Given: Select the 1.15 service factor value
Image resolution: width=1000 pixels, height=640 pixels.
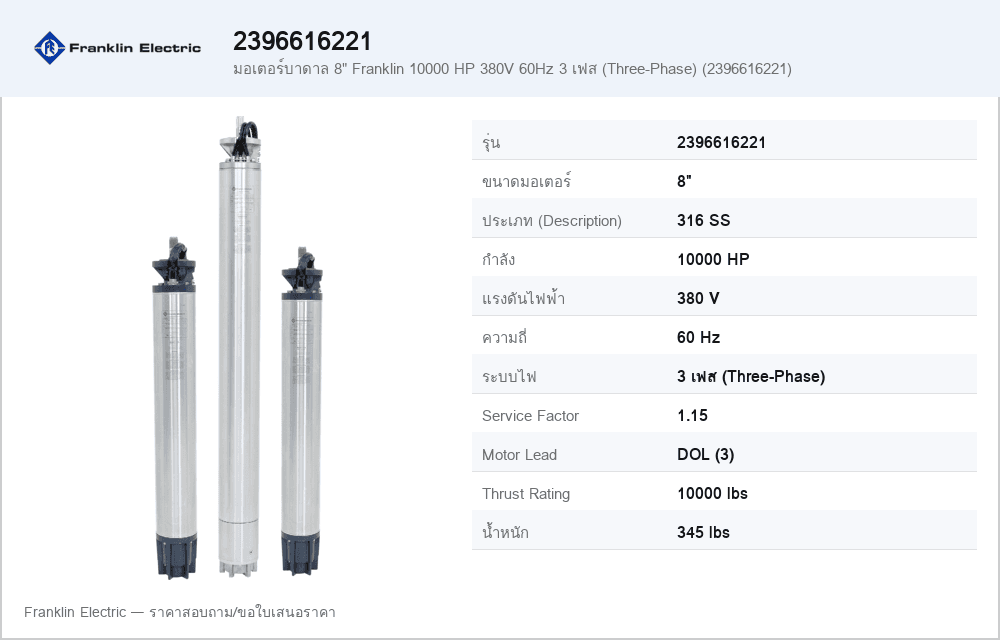Looking at the screenshot, I should (x=693, y=416).
